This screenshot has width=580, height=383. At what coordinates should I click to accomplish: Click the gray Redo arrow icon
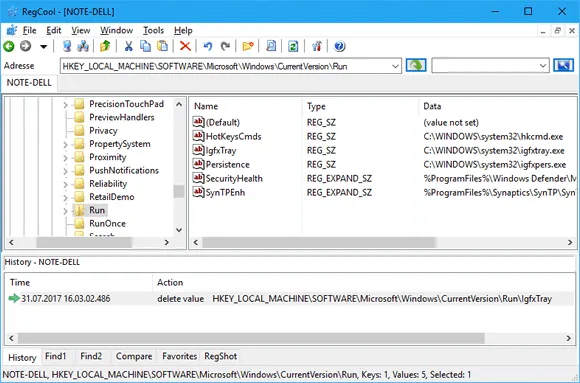click(225, 46)
